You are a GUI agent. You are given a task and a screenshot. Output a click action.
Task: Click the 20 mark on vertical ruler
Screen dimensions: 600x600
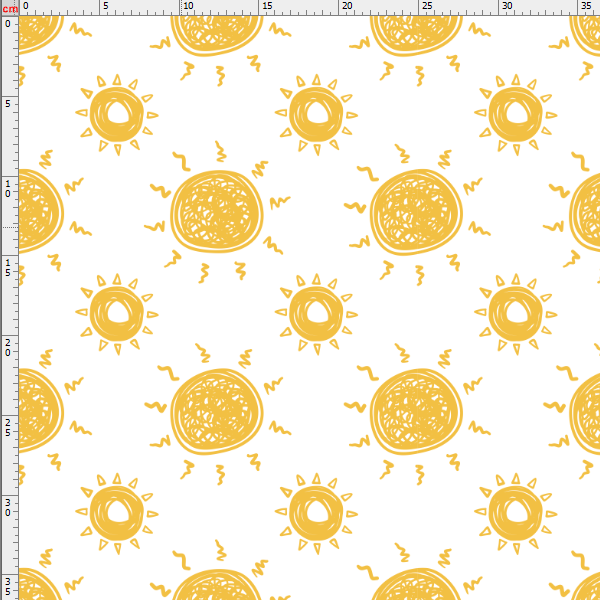[x=8, y=347]
